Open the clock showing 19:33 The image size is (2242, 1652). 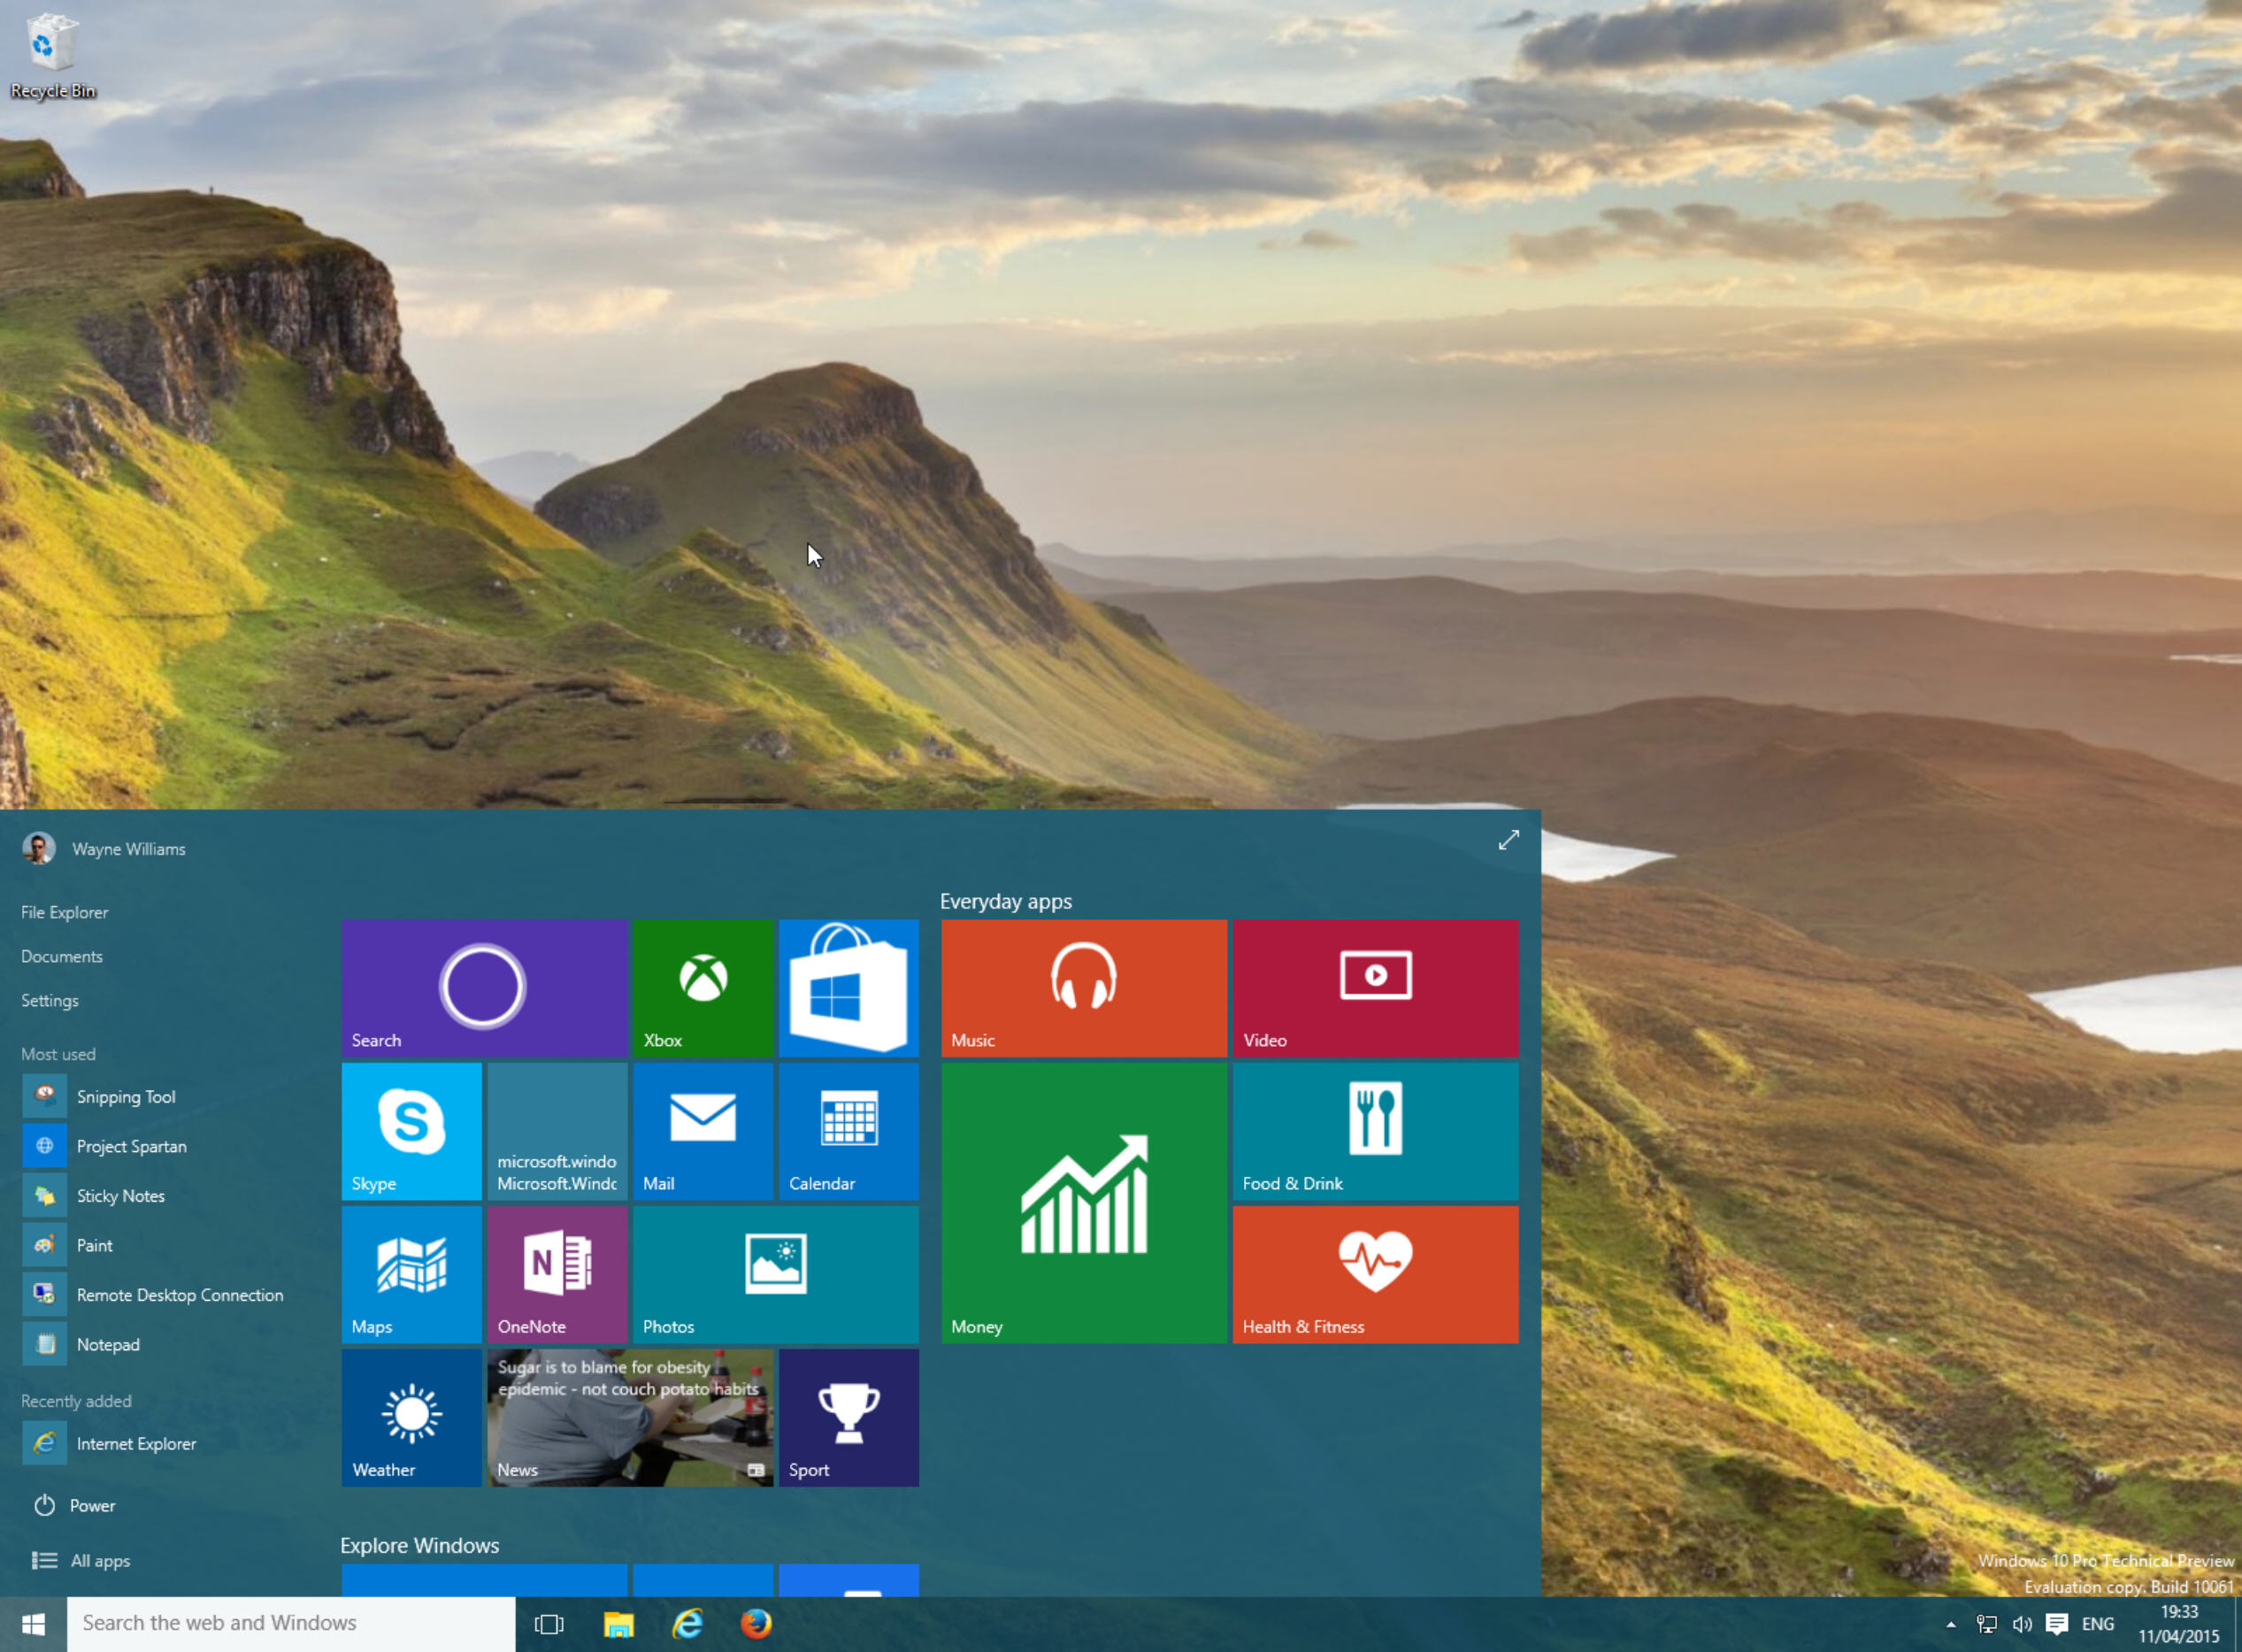2179,1624
